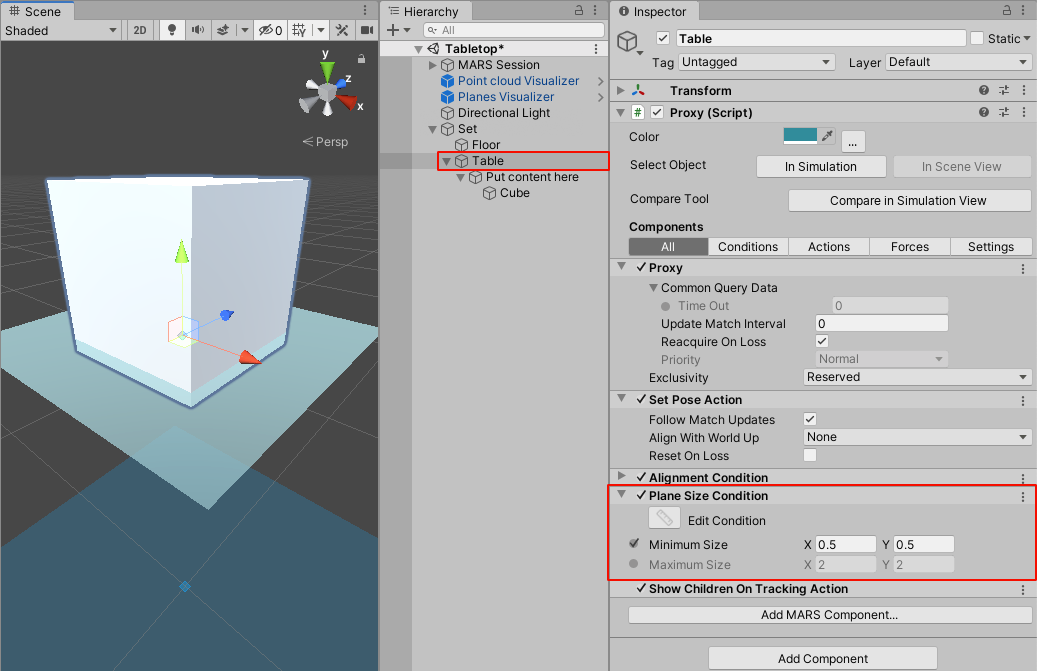Toggle scene lighting with the bulb icon
Image resolution: width=1037 pixels, height=671 pixels.
click(172, 30)
